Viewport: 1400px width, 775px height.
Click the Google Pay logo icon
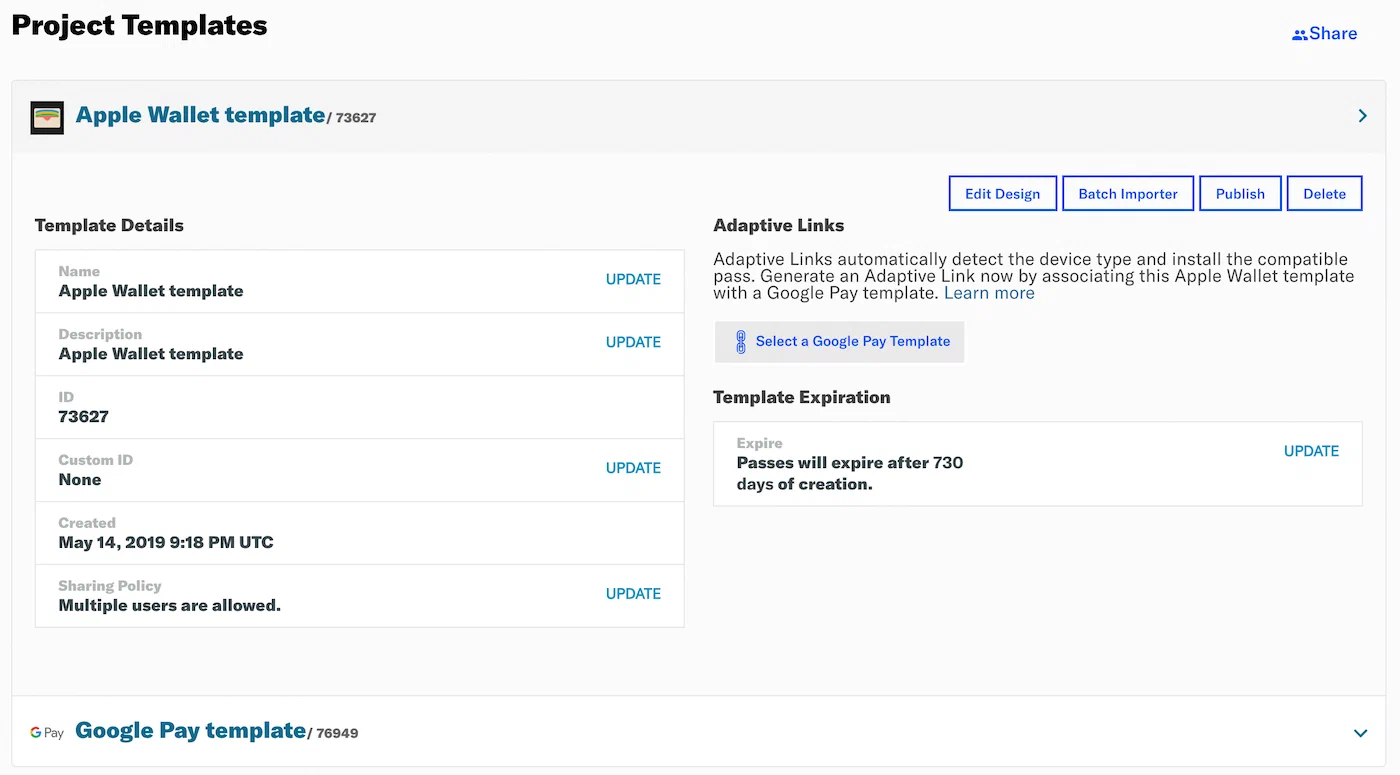tap(46, 731)
